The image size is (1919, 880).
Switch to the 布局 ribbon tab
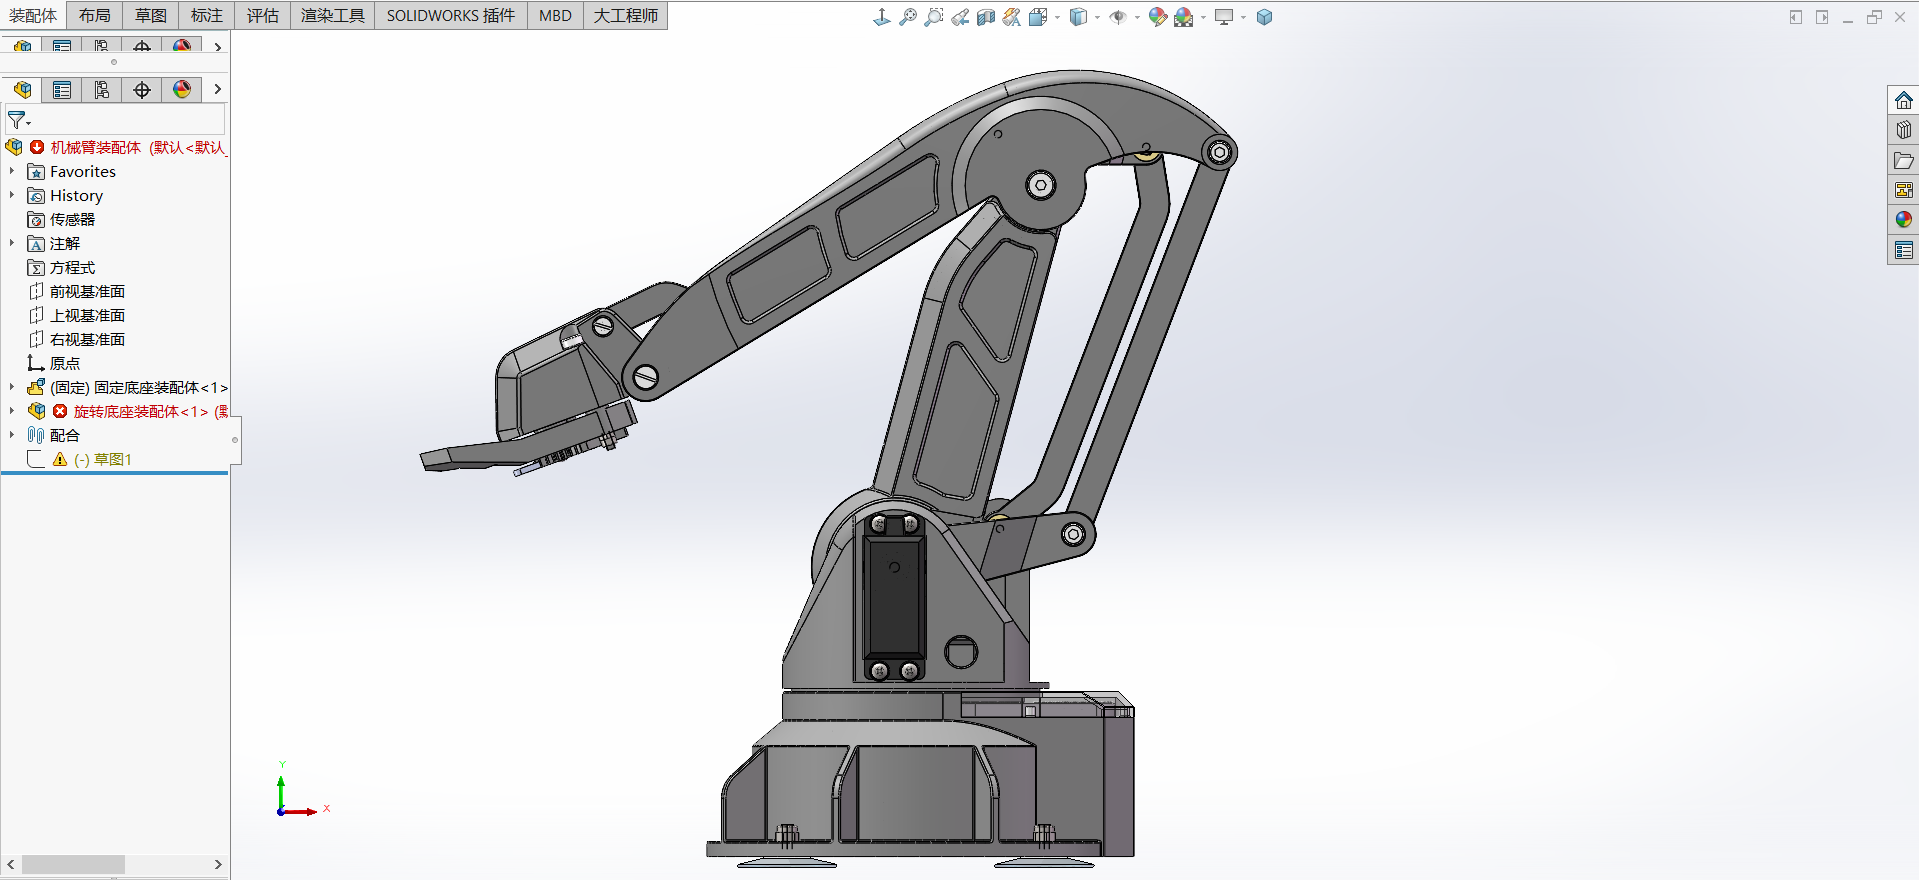[x=95, y=15]
